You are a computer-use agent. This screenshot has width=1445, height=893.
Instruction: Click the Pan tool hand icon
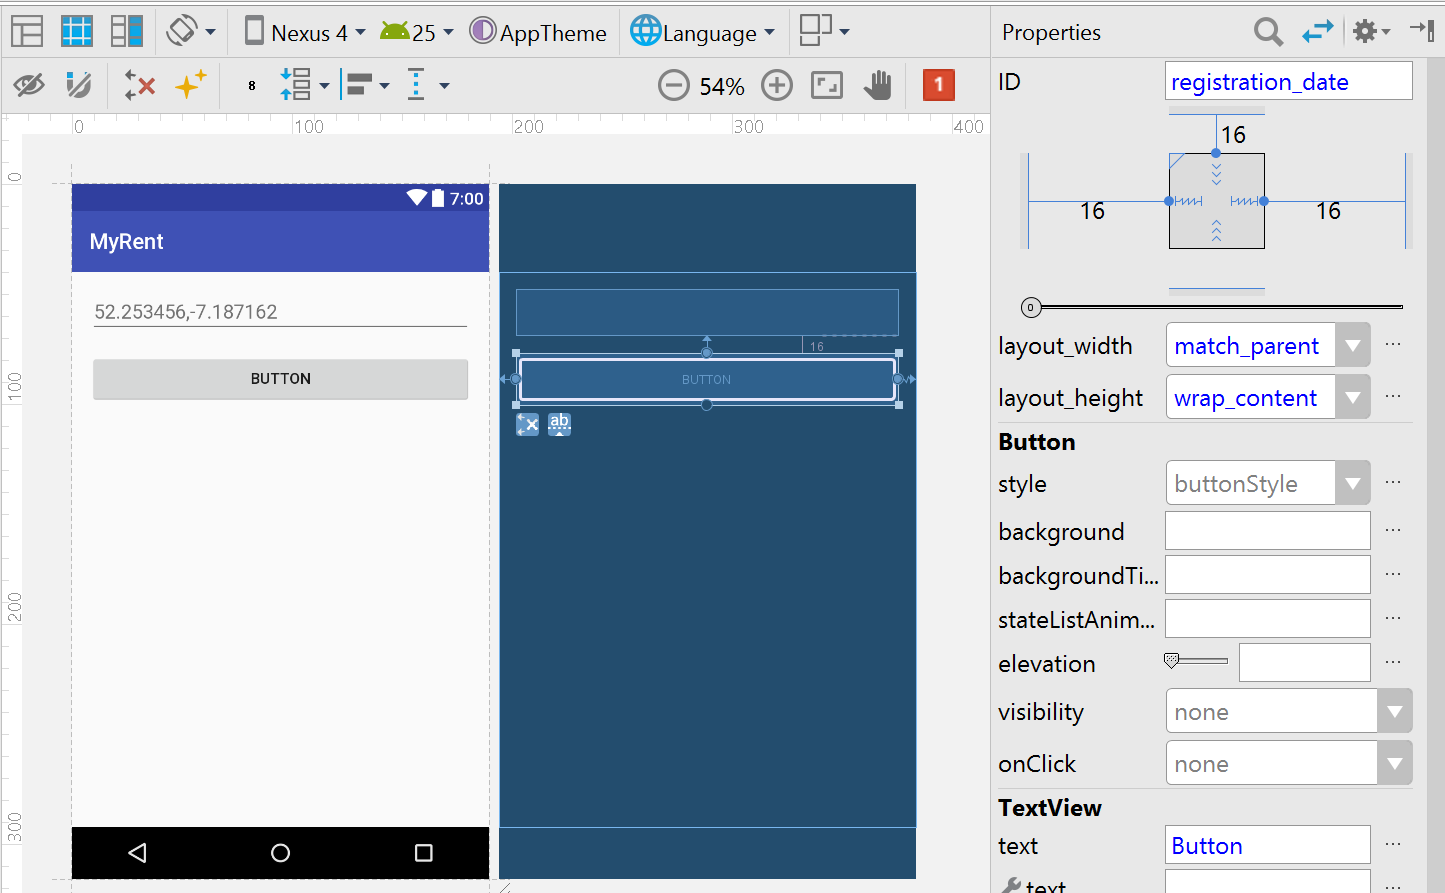(878, 85)
